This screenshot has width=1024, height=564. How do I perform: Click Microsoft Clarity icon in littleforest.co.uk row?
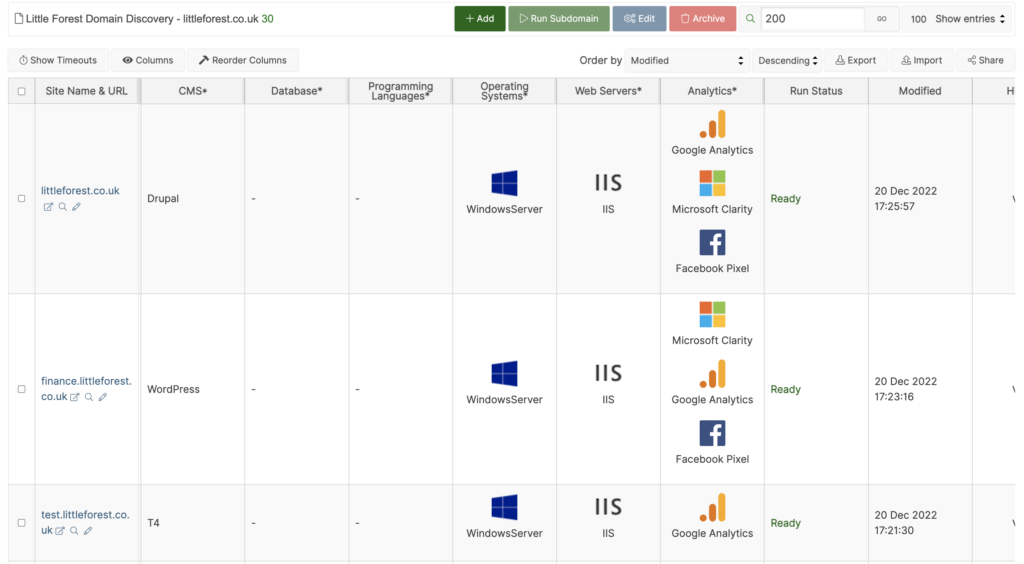(712, 183)
